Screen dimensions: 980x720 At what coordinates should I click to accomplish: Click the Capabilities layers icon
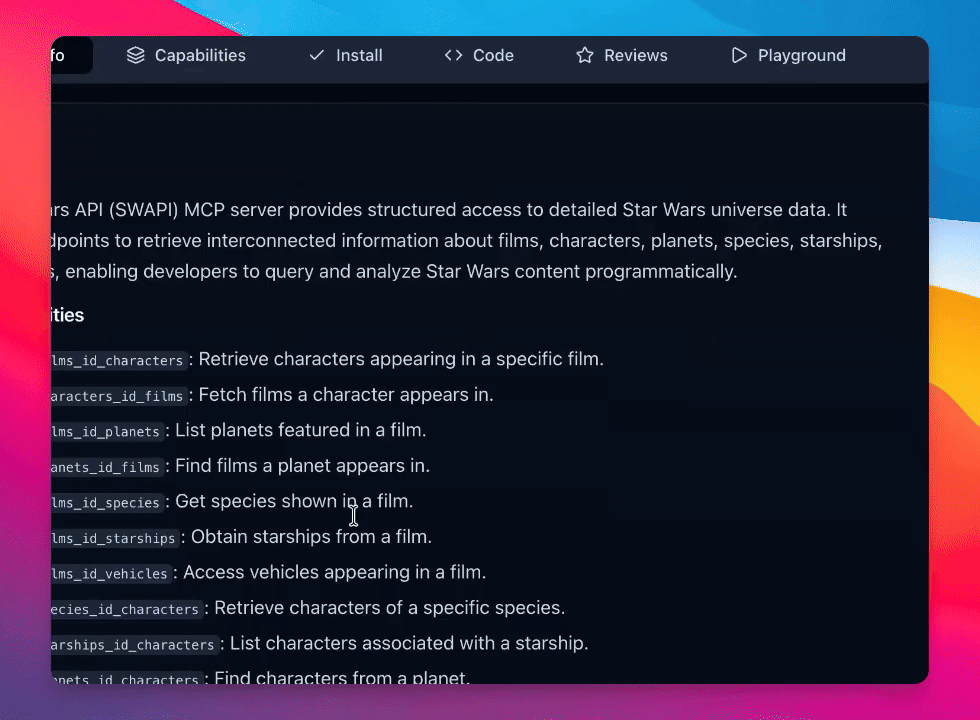click(136, 56)
